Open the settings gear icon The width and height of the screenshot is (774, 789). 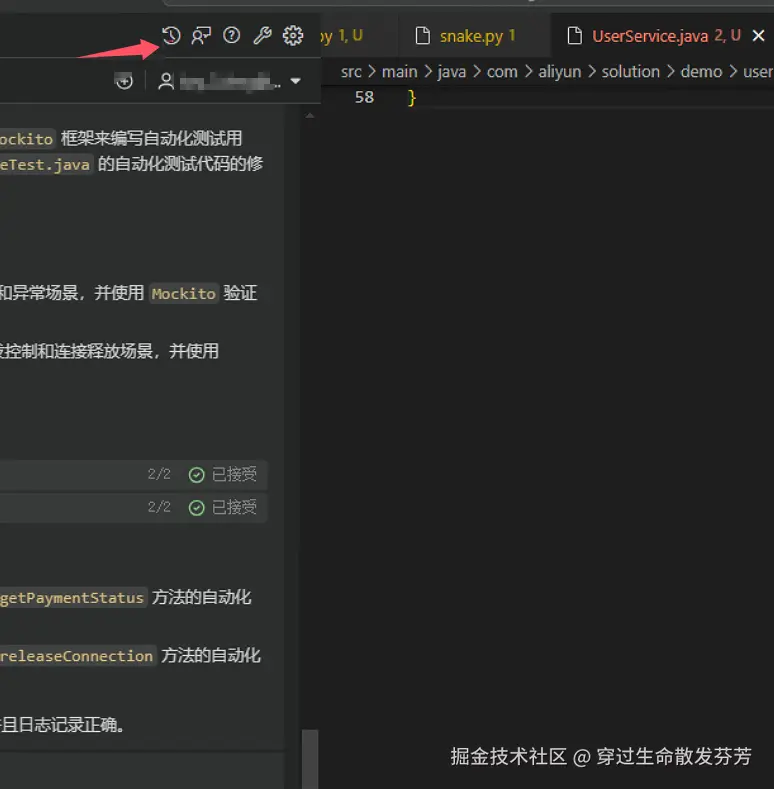coord(293,36)
